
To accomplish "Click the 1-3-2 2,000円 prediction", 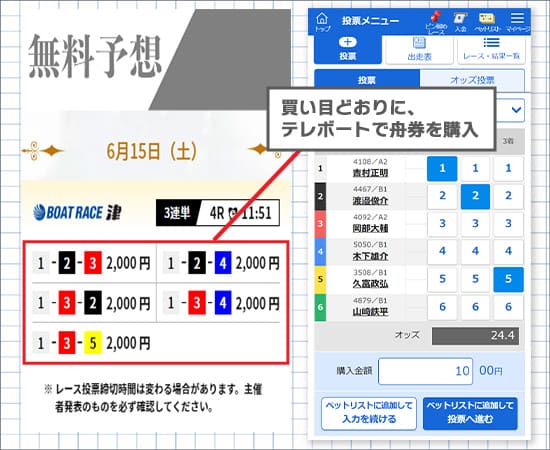I will [91, 303].
